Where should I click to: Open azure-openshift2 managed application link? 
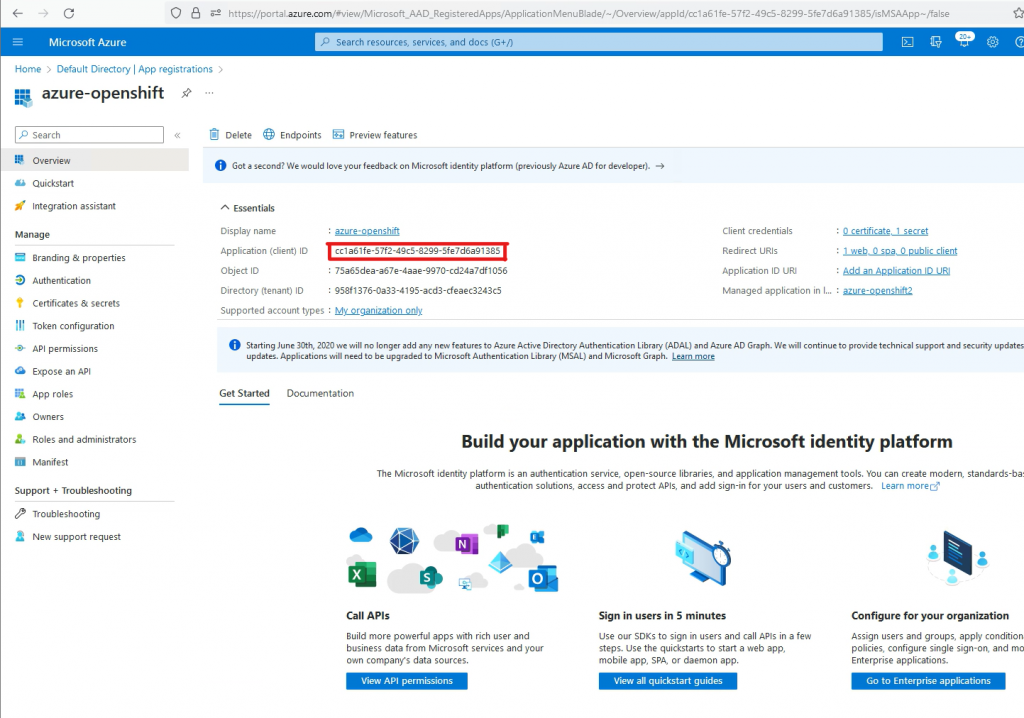pyautogui.click(x=877, y=291)
